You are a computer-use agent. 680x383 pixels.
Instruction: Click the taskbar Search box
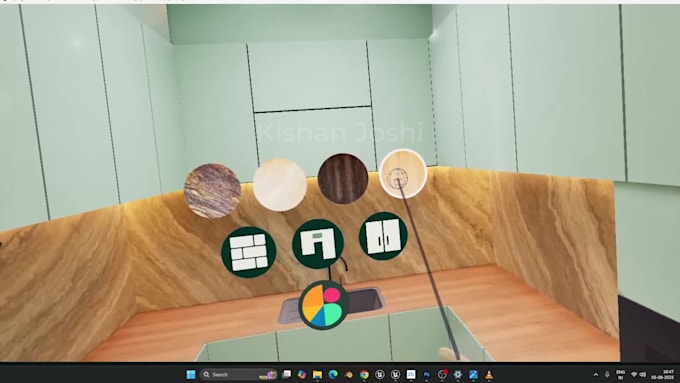click(239, 374)
